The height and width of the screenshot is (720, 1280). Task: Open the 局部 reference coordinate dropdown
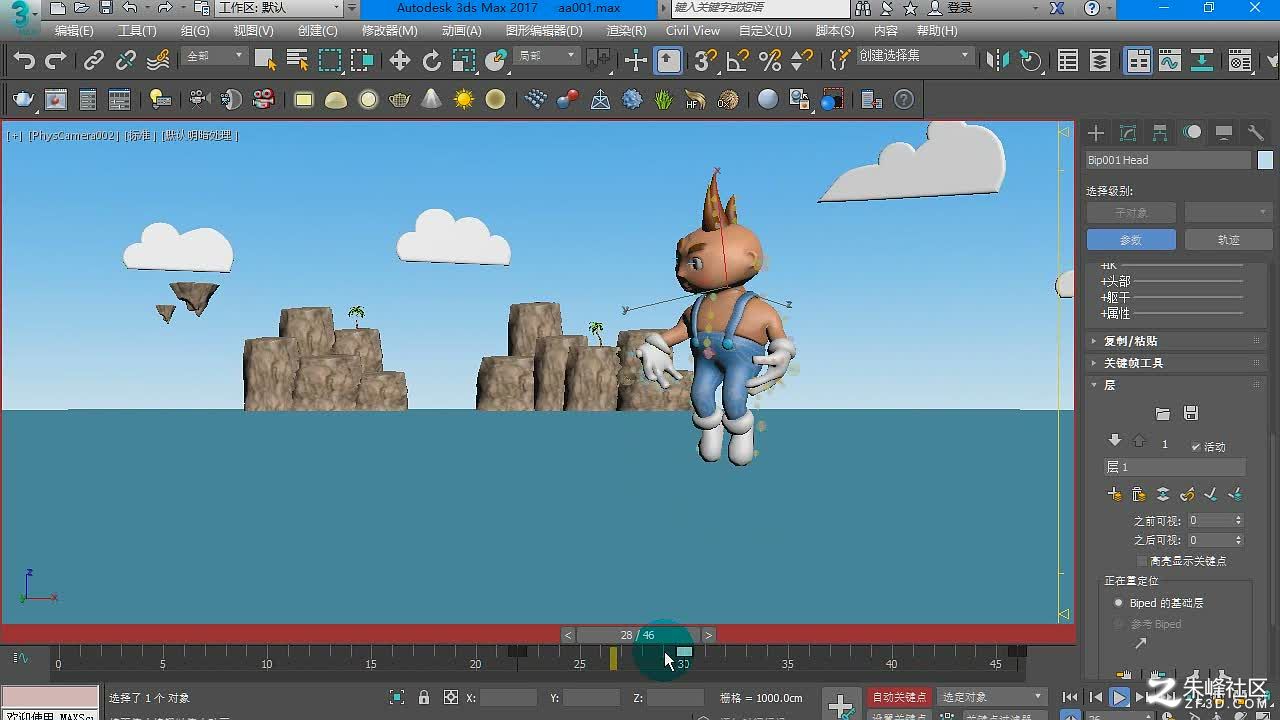coord(548,56)
